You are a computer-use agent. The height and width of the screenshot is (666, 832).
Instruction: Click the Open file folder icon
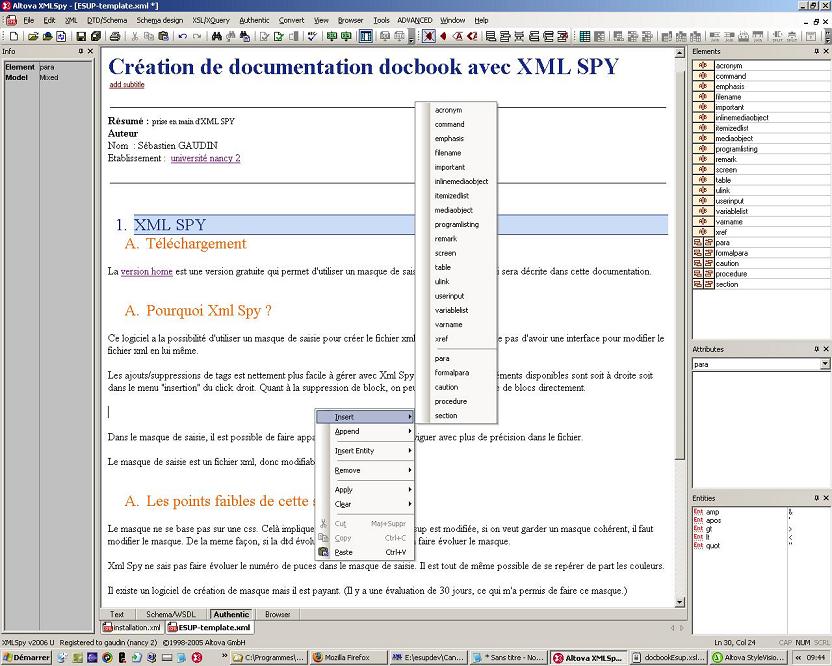pyautogui.click(x=33, y=37)
